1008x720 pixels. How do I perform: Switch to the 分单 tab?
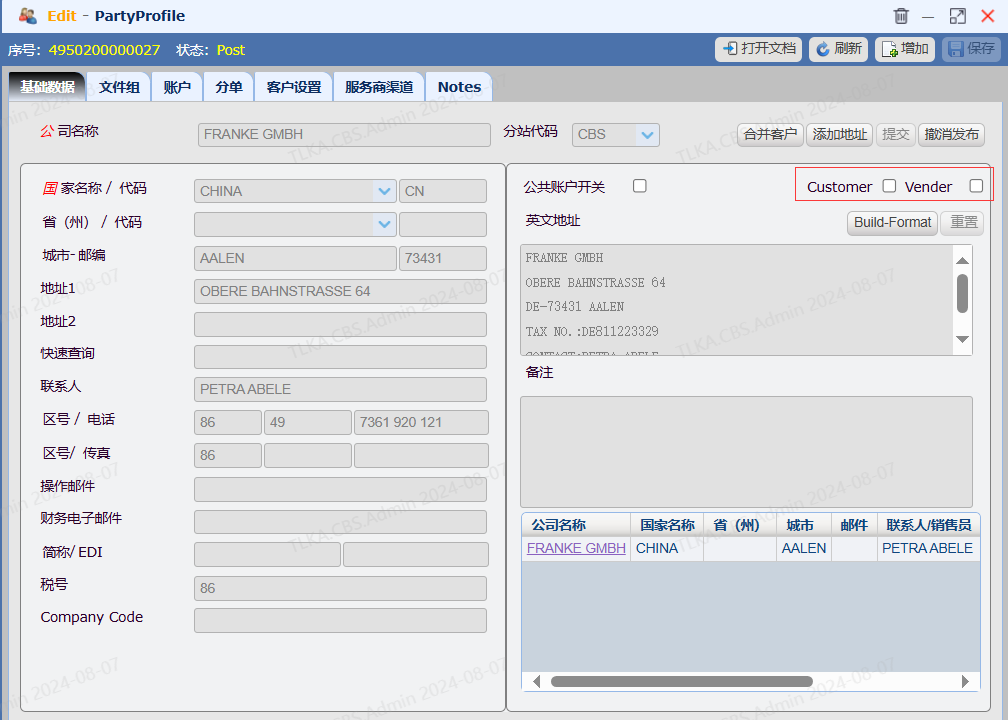pos(229,87)
